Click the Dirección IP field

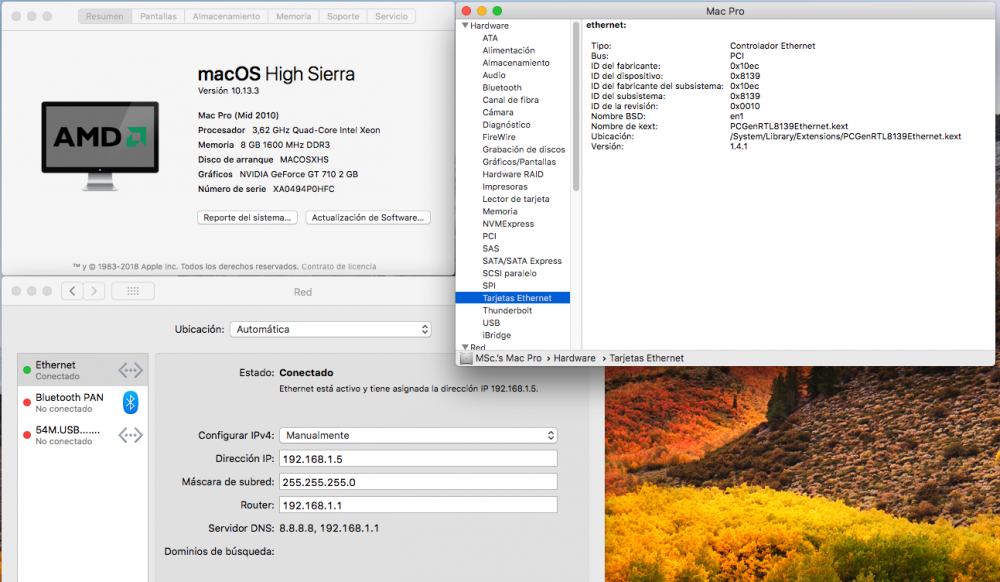click(418, 459)
